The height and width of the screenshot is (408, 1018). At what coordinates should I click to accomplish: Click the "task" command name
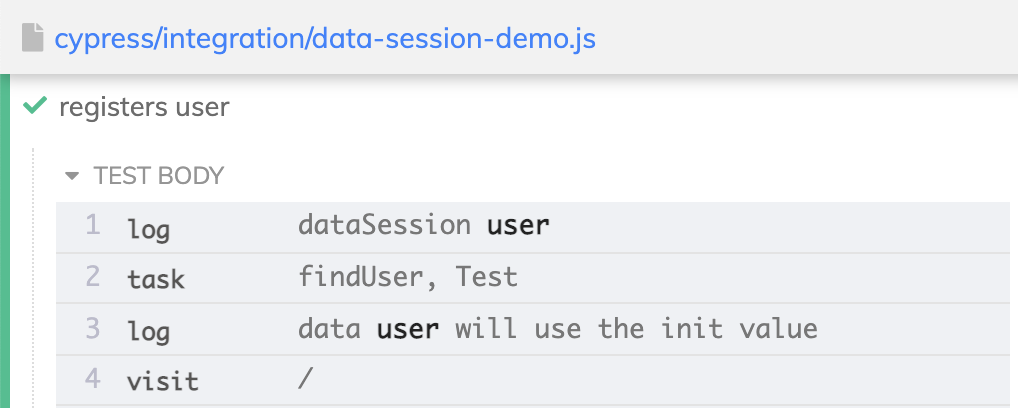point(156,279)
